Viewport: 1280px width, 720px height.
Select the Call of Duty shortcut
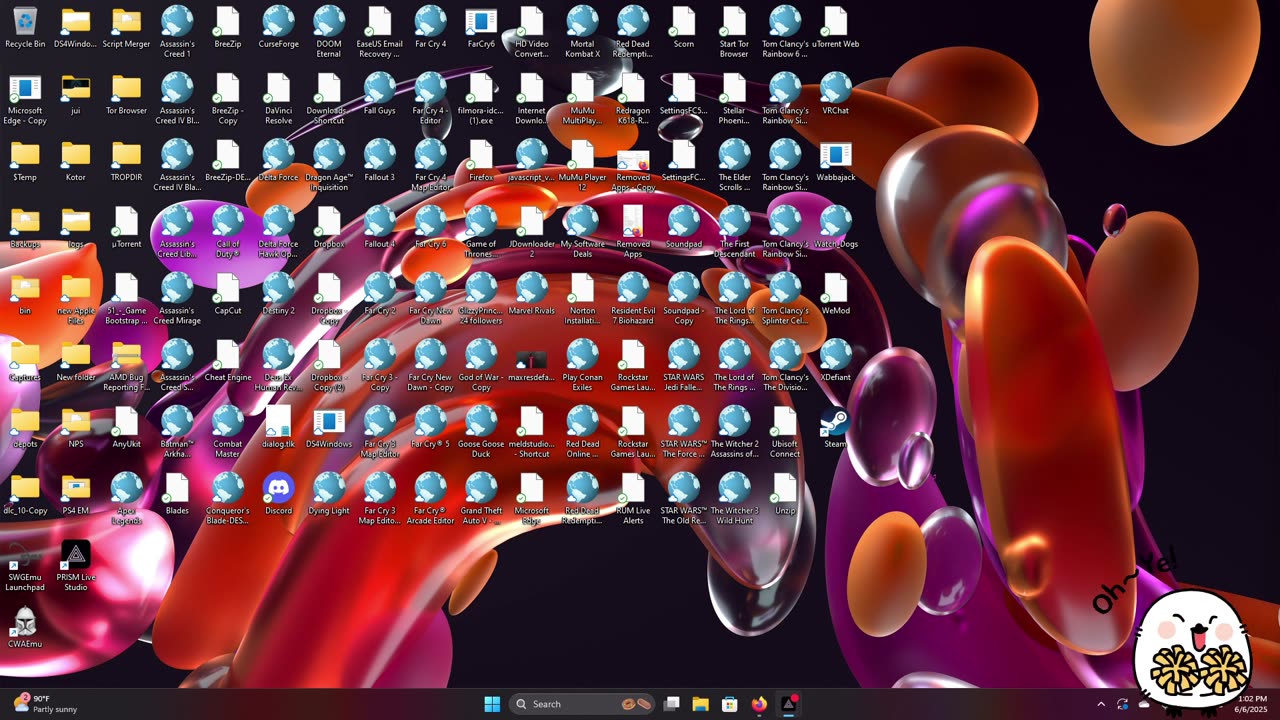[x=228, y=233]
